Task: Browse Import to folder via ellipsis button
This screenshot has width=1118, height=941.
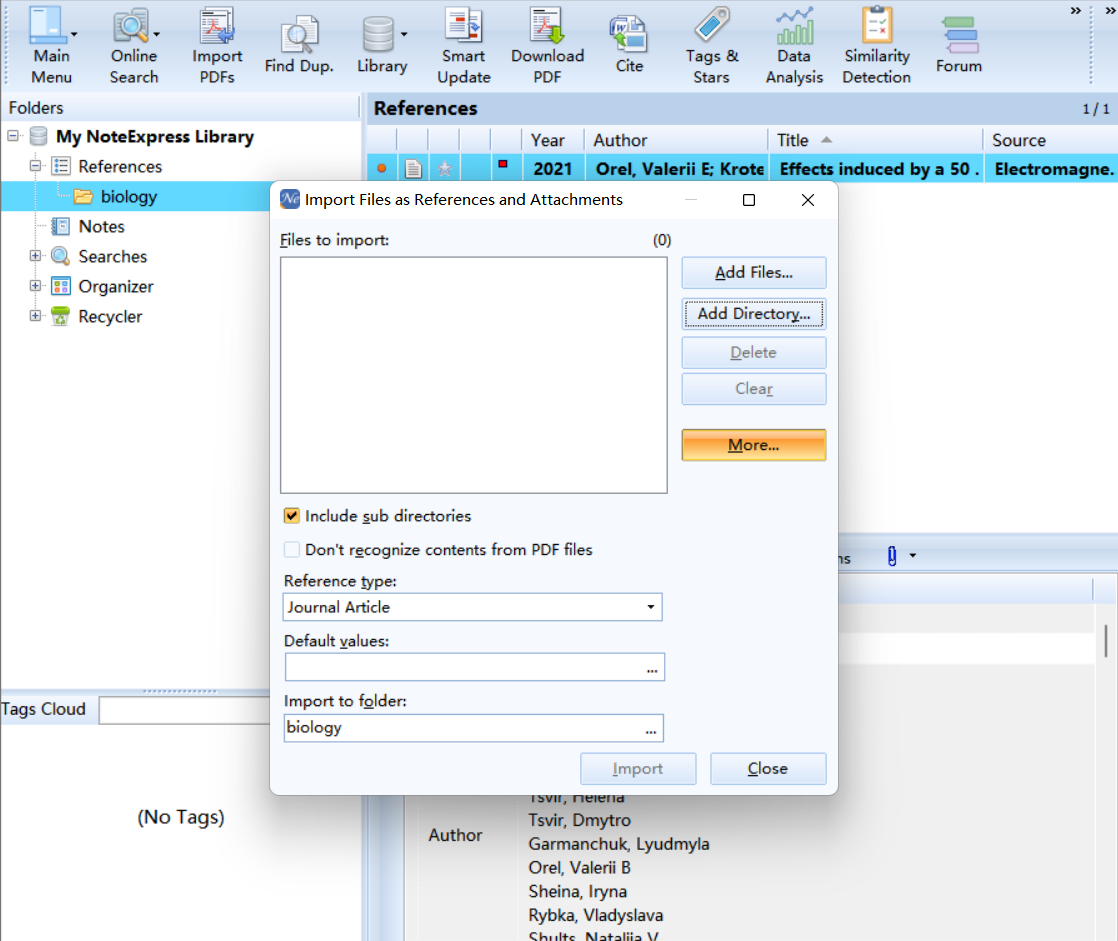Action: point(651,729)
